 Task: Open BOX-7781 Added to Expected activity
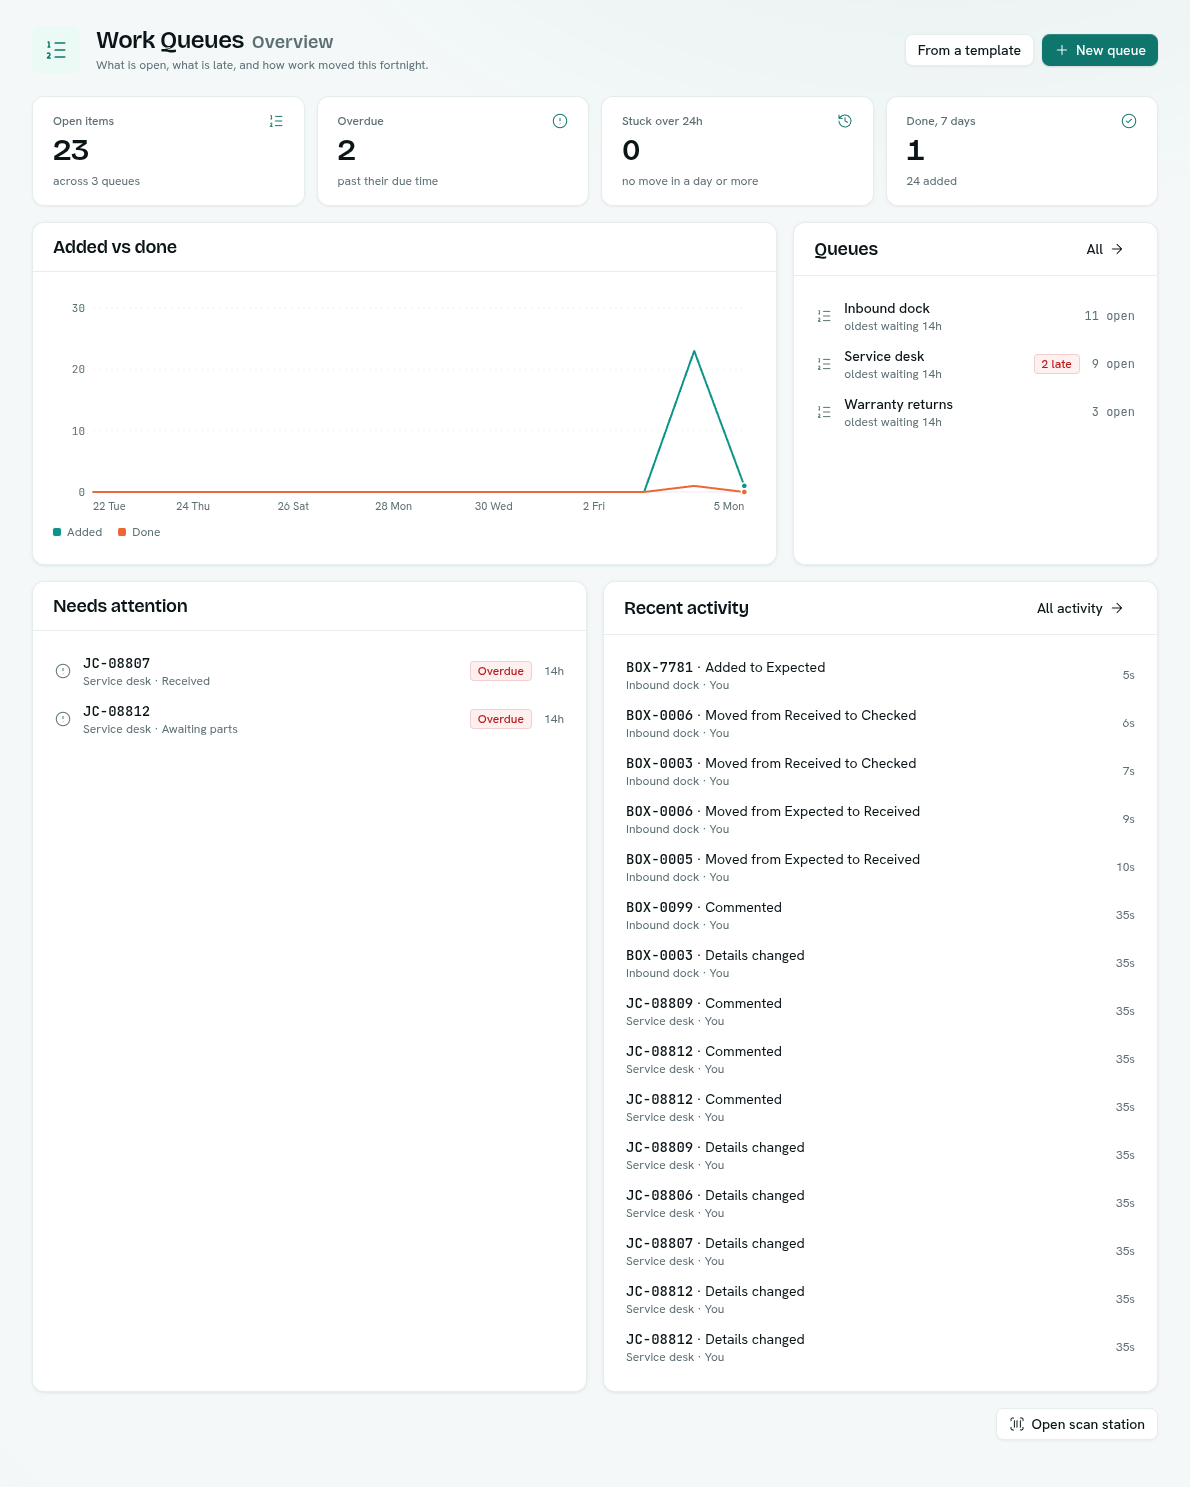tap(880, 675)
